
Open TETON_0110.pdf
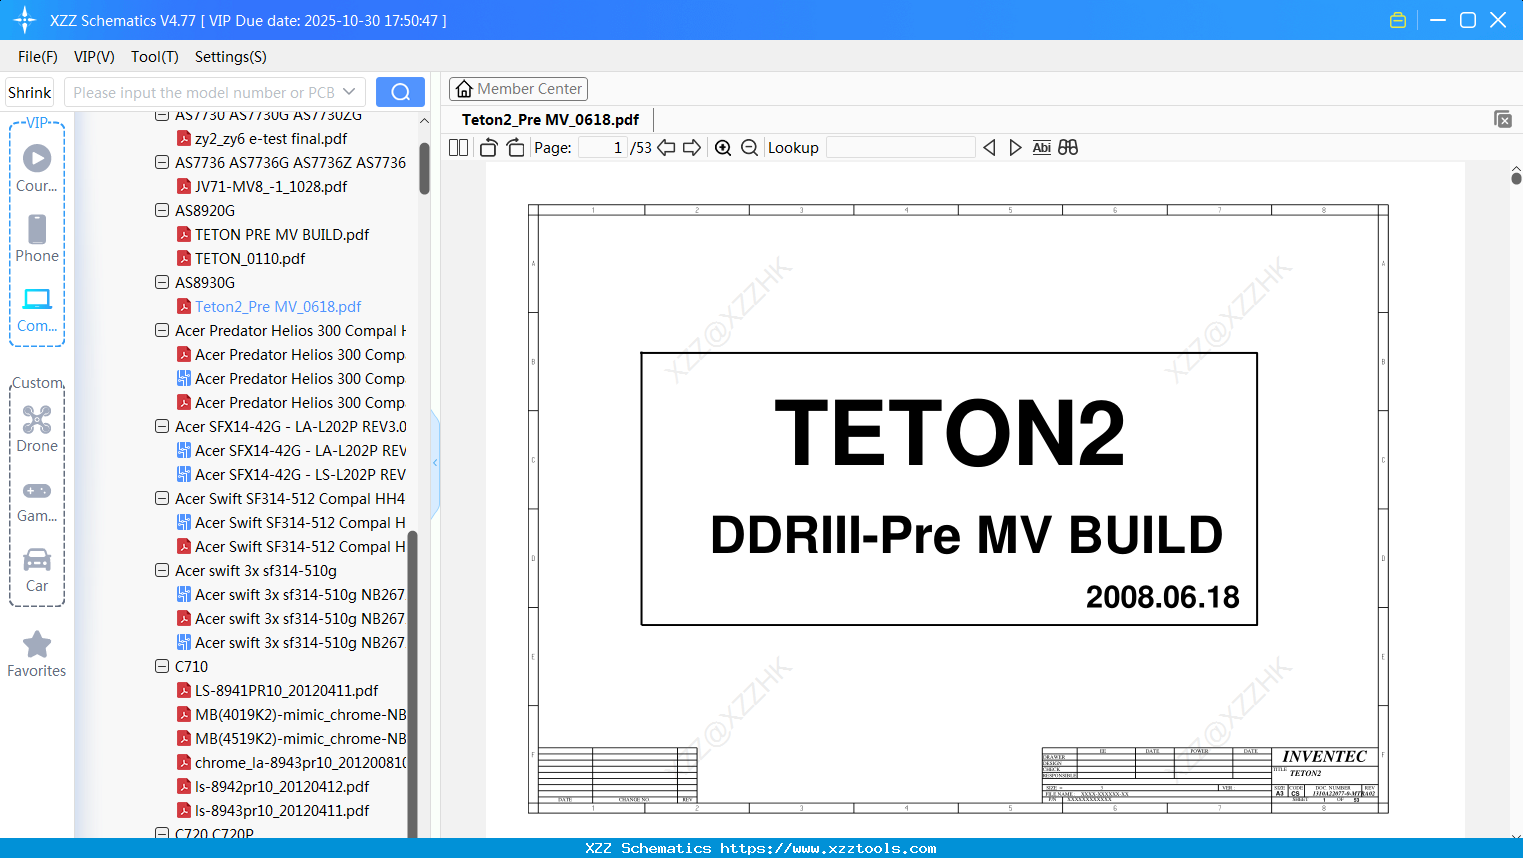coord(250,258)
